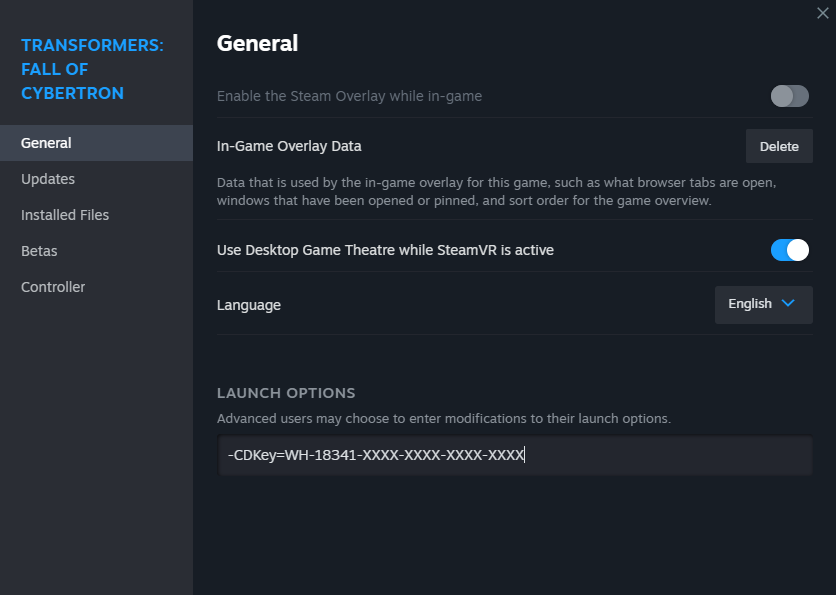Open the Installed Files section
Image resolution: width=836 pixels, height=595 pixels.
click(65, 215)
